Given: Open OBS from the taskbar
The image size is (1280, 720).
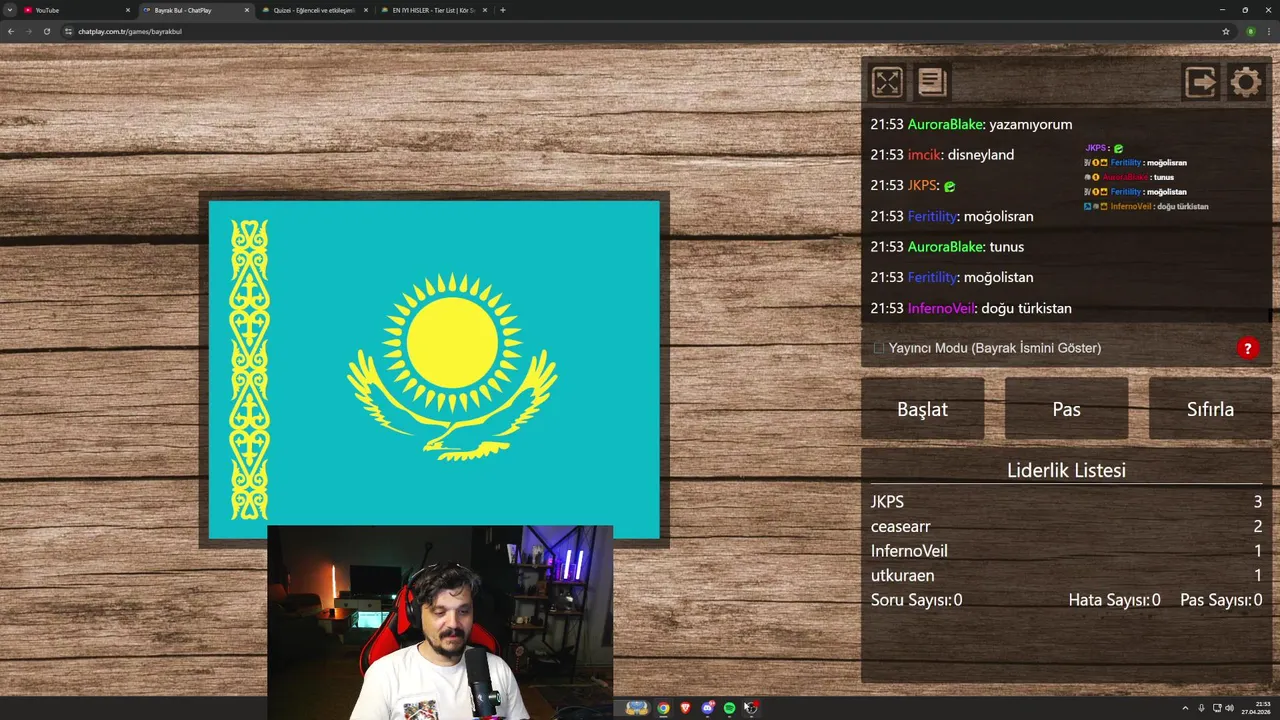Looking at the screenshot, I should click(x=751, y=708).
